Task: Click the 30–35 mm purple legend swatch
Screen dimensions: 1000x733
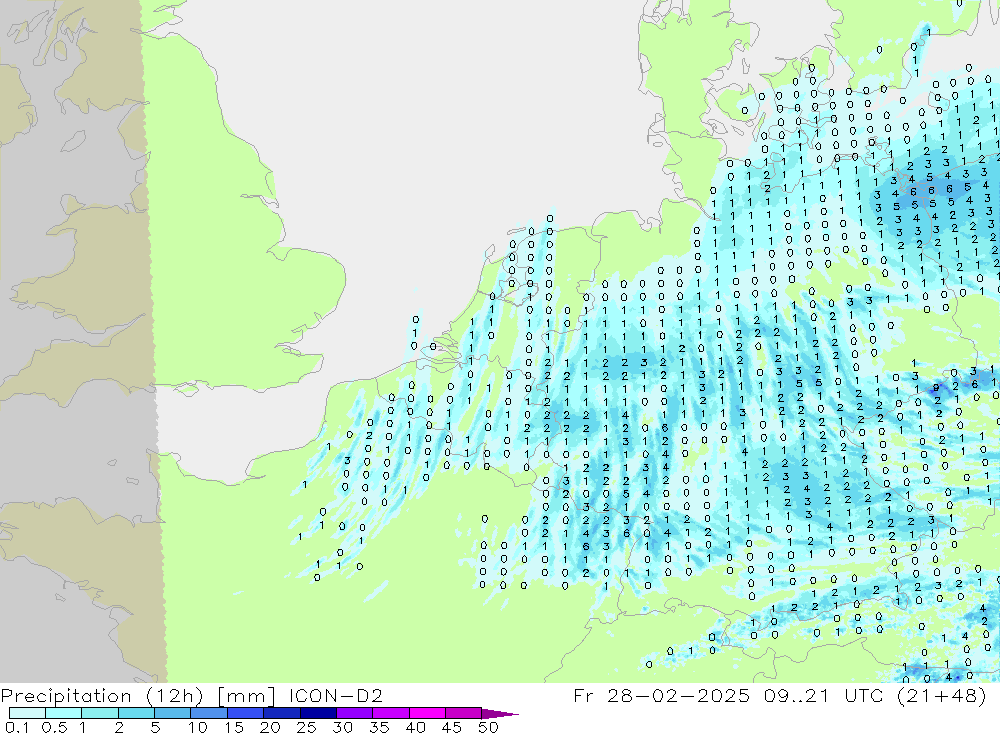Action: (x=355, y=713)
